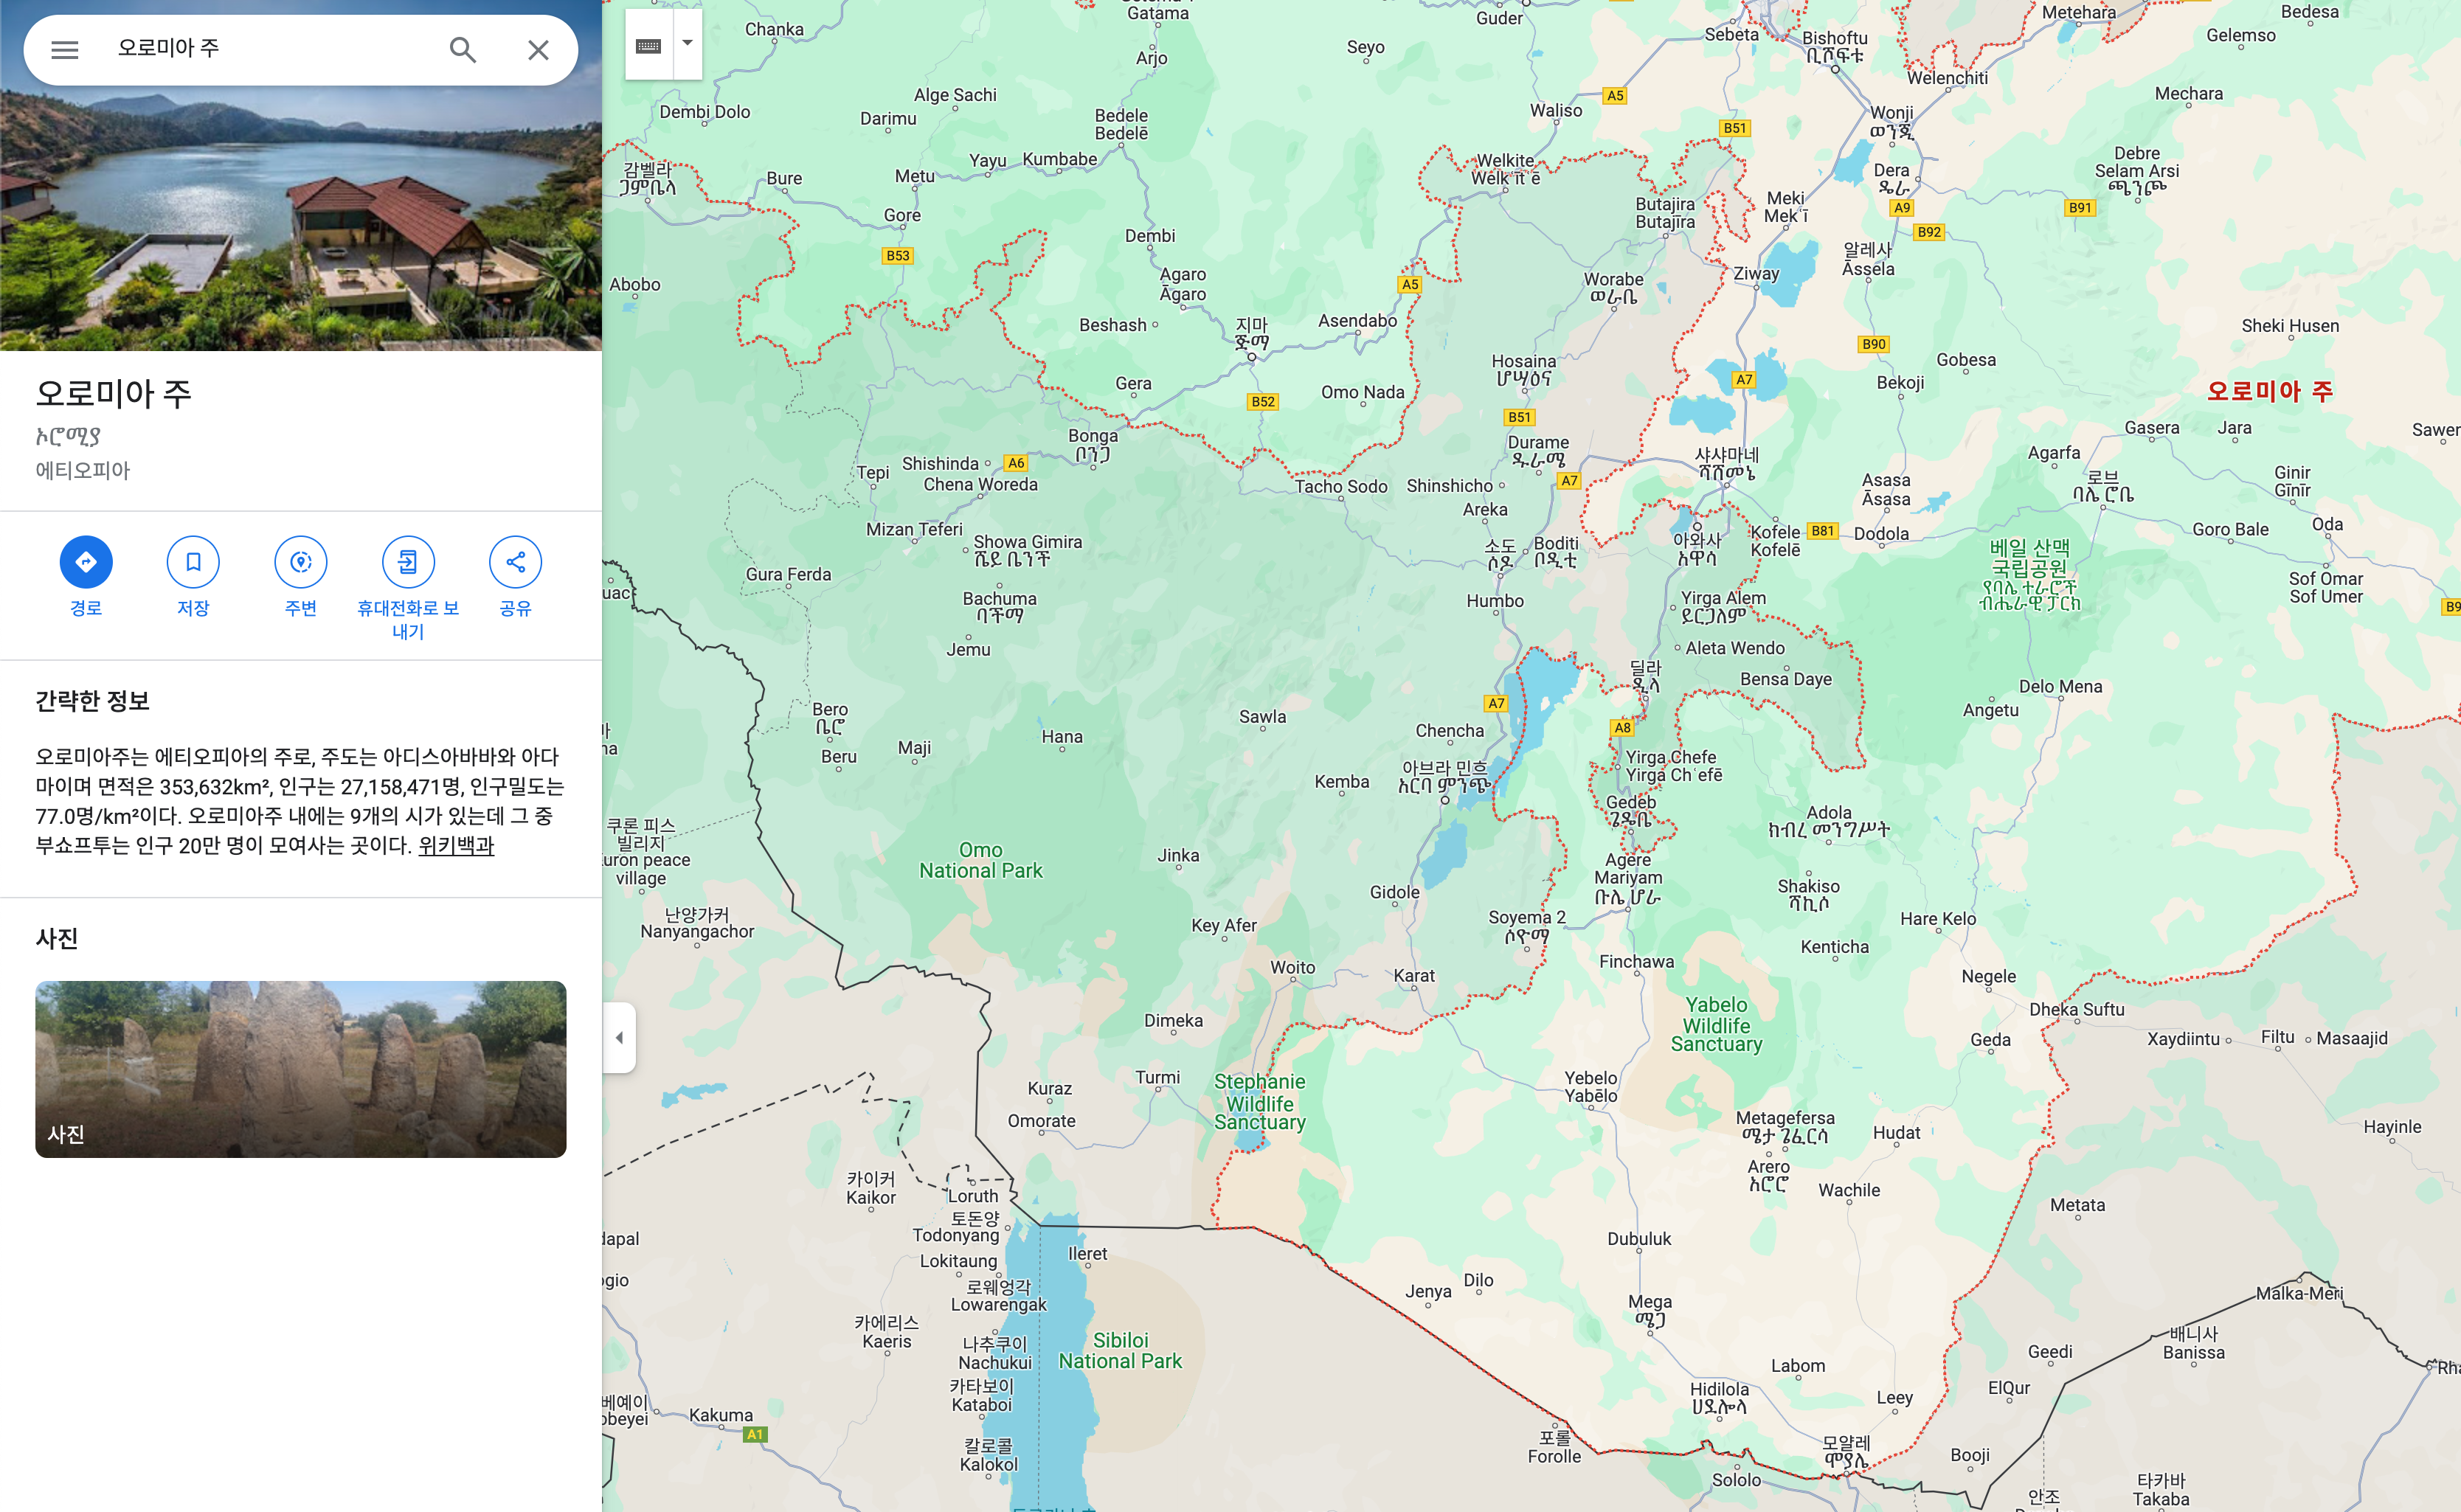Toggle the on-screen keyboard input tool

649,45
